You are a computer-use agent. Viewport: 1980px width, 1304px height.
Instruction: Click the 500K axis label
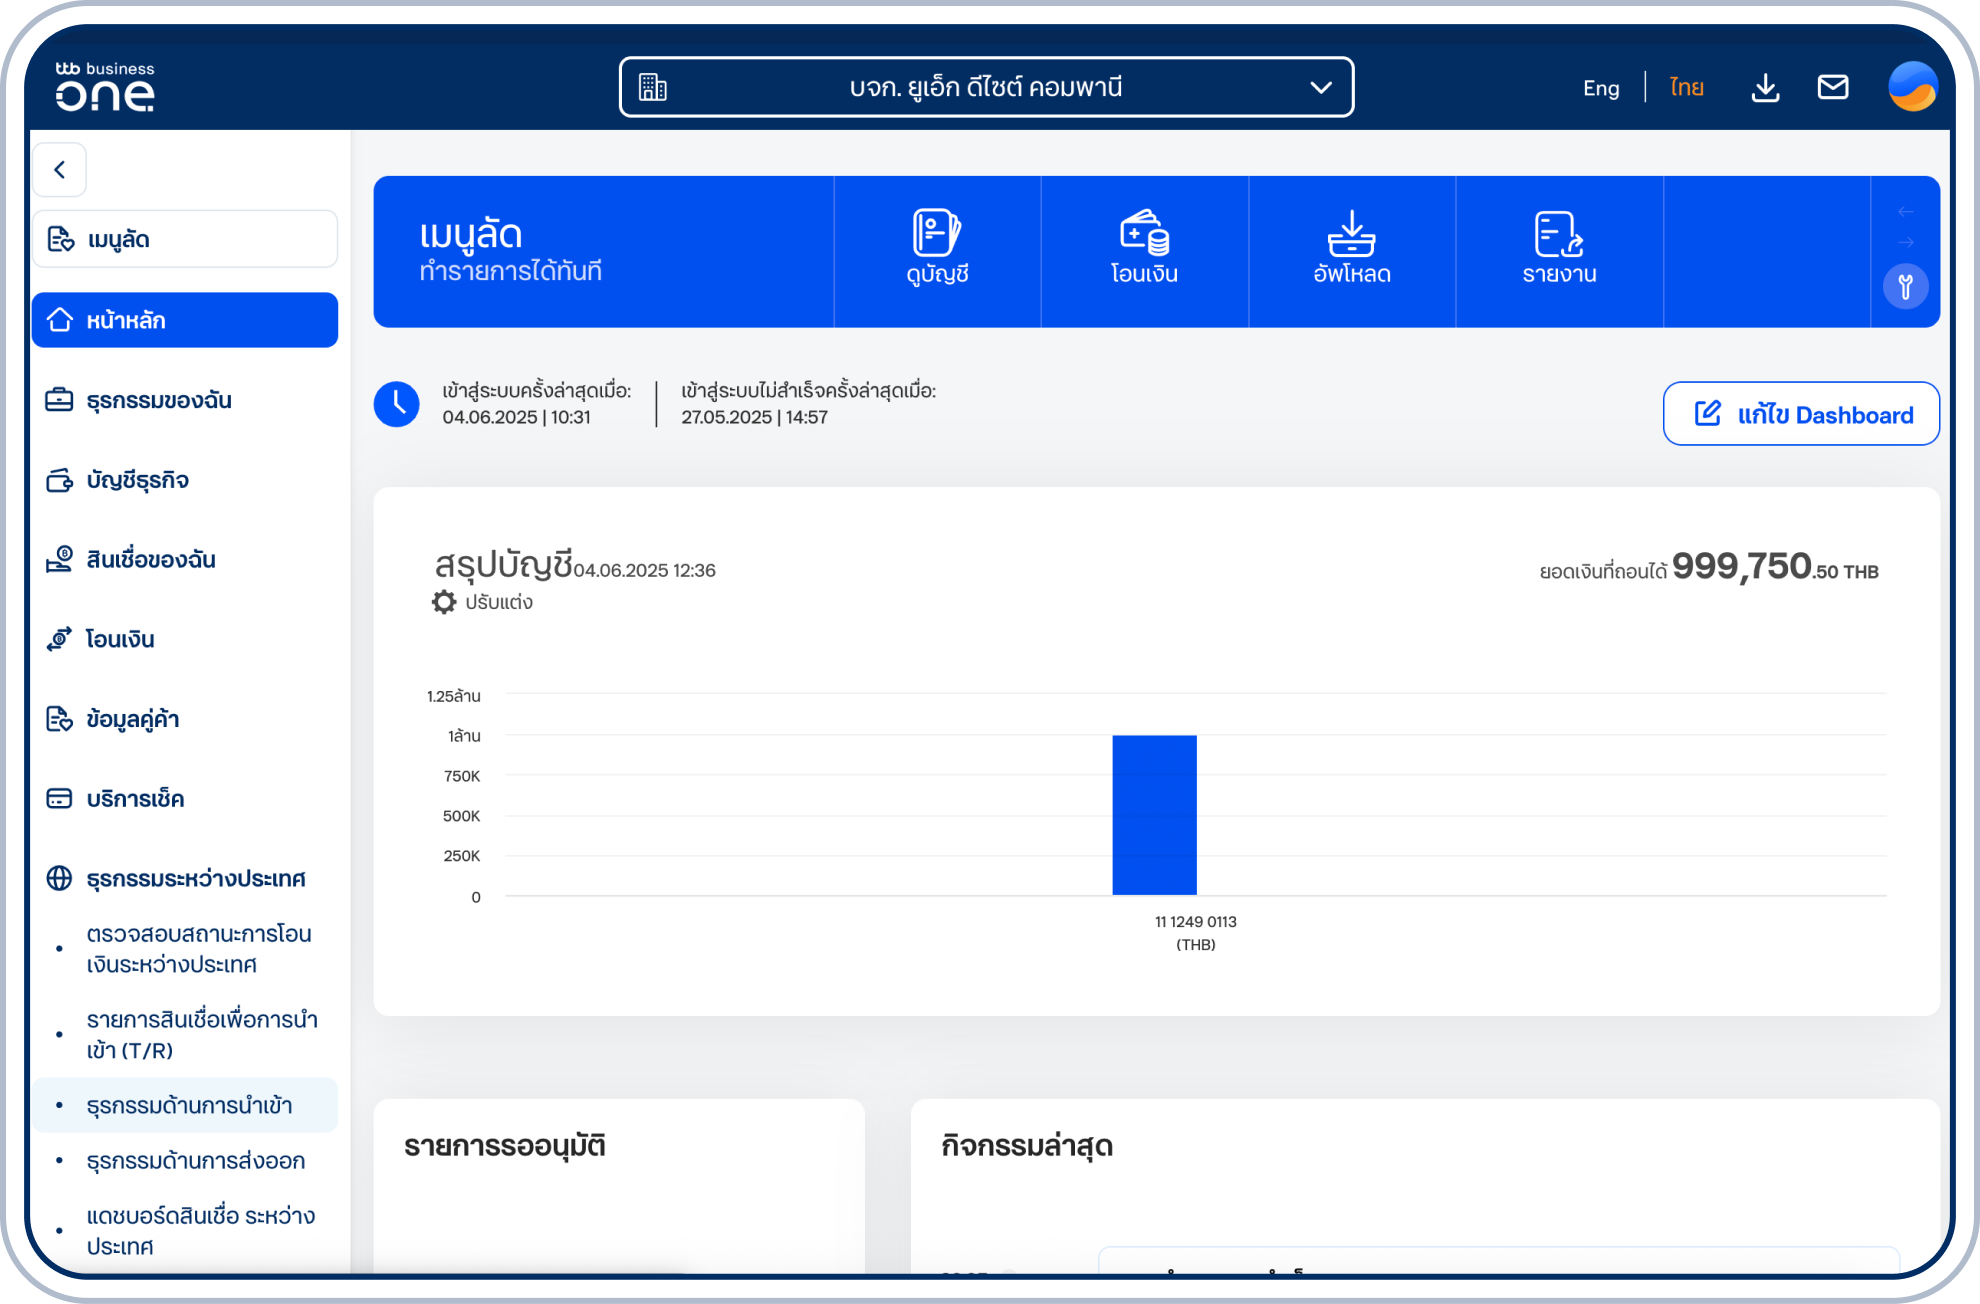click(x=461, y=816)
